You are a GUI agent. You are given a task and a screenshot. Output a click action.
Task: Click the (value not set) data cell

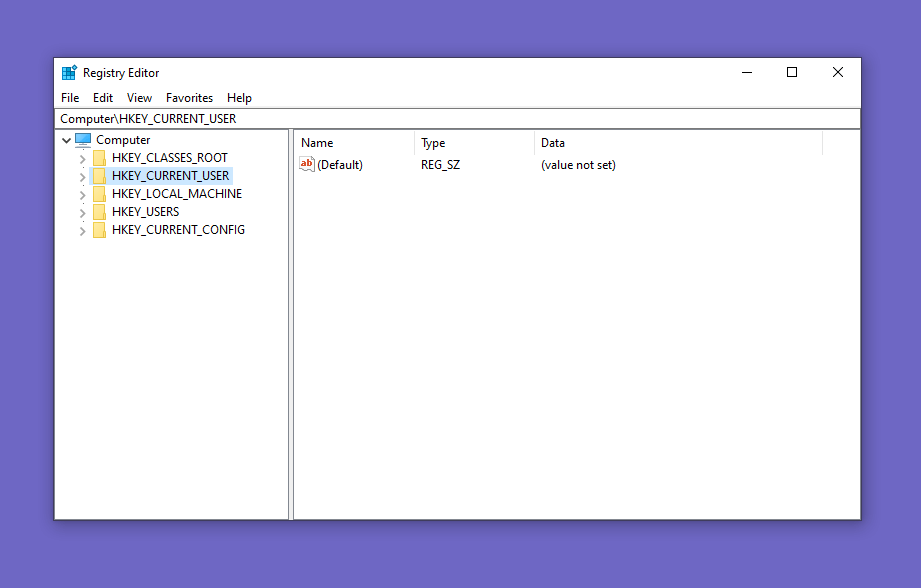(578, 165)
